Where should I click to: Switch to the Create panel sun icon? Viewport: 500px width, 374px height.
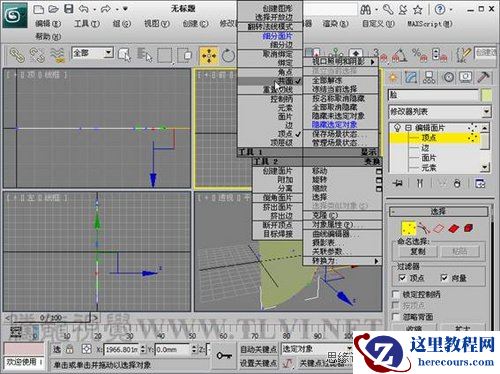coord(393,78)
